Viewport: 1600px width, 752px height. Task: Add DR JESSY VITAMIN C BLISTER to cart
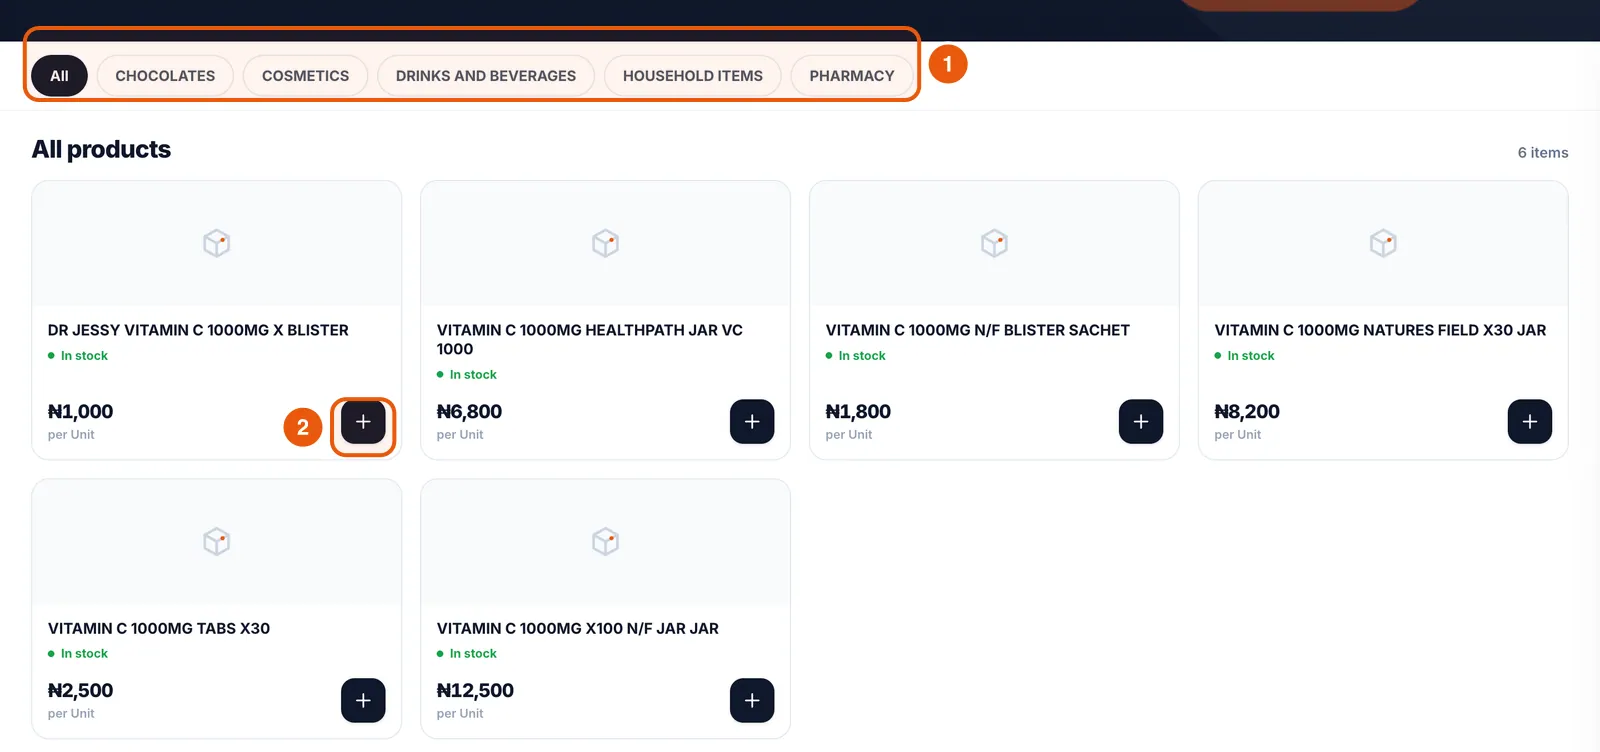coord(363,422)
